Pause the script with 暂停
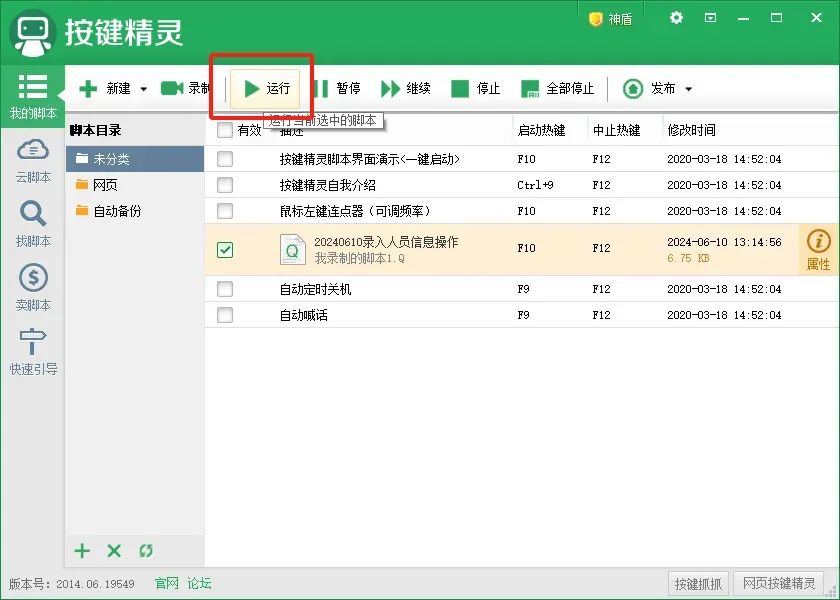 pyautogui.click(x=339, y=88)
